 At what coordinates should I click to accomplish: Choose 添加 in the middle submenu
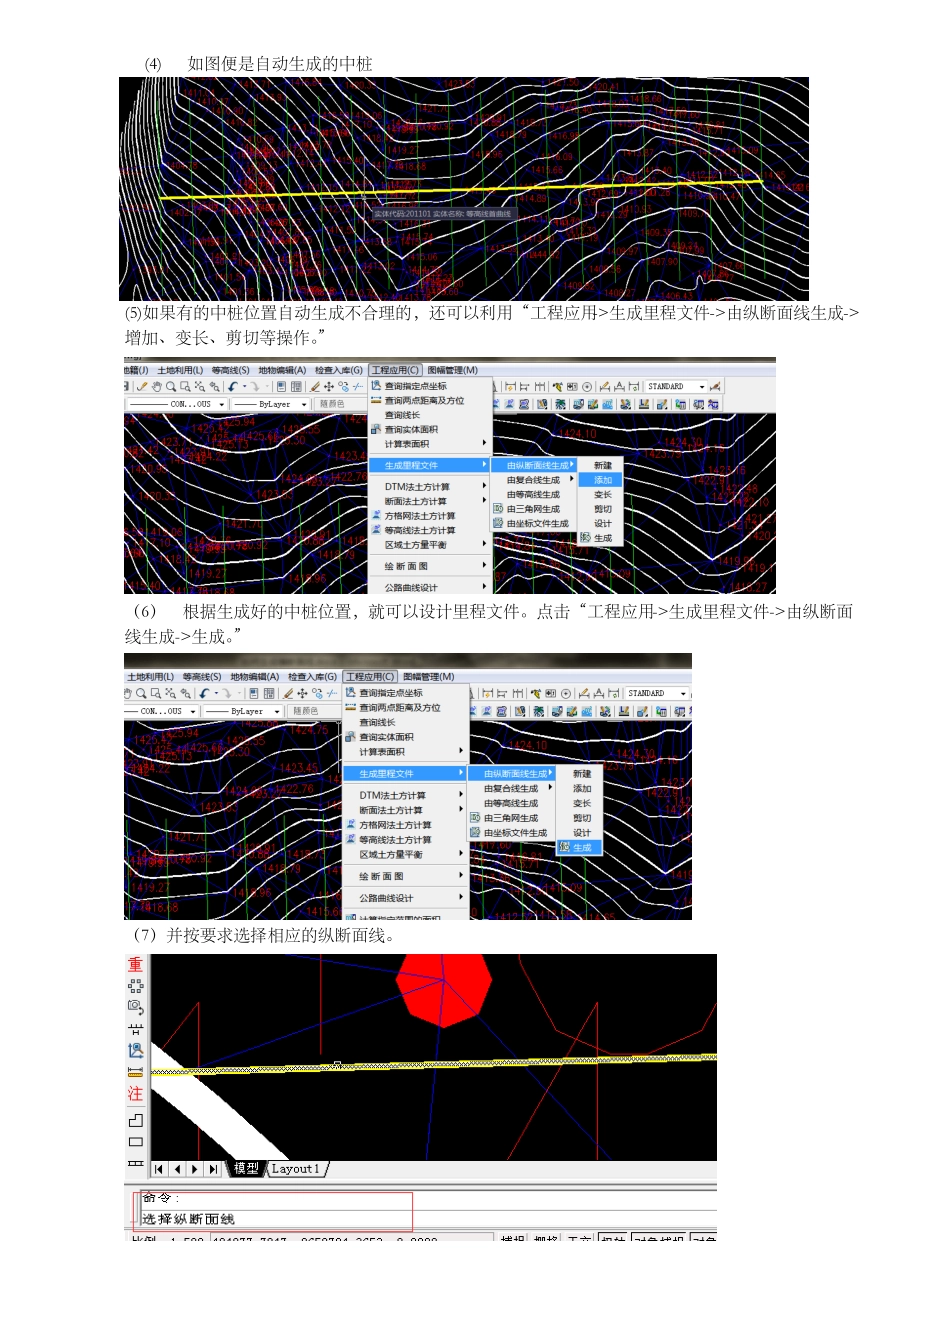602,480
